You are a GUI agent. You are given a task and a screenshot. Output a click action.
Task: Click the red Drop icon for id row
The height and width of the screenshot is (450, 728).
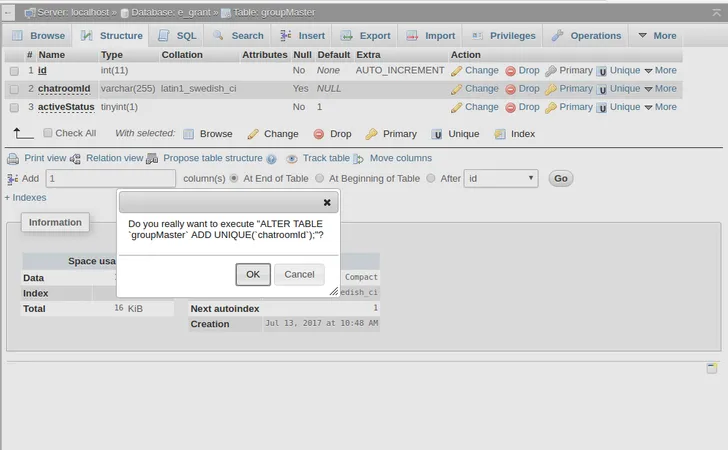click(510, 71)
